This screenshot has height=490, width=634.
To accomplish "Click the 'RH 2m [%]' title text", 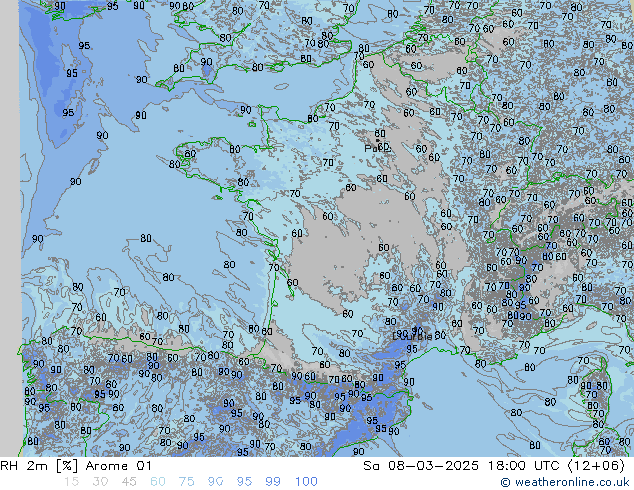I will pyautogui.click(x=39, y=466).
